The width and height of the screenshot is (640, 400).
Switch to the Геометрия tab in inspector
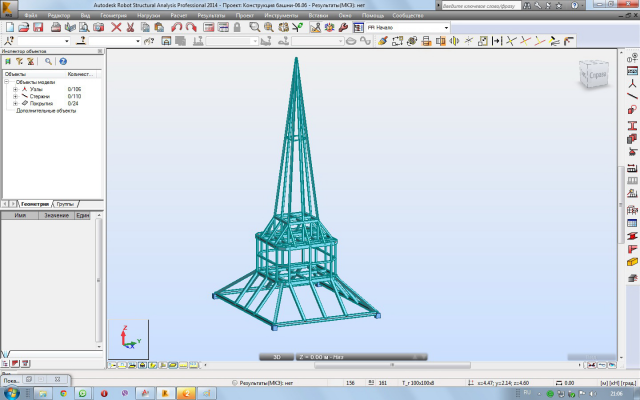[35, 204]
